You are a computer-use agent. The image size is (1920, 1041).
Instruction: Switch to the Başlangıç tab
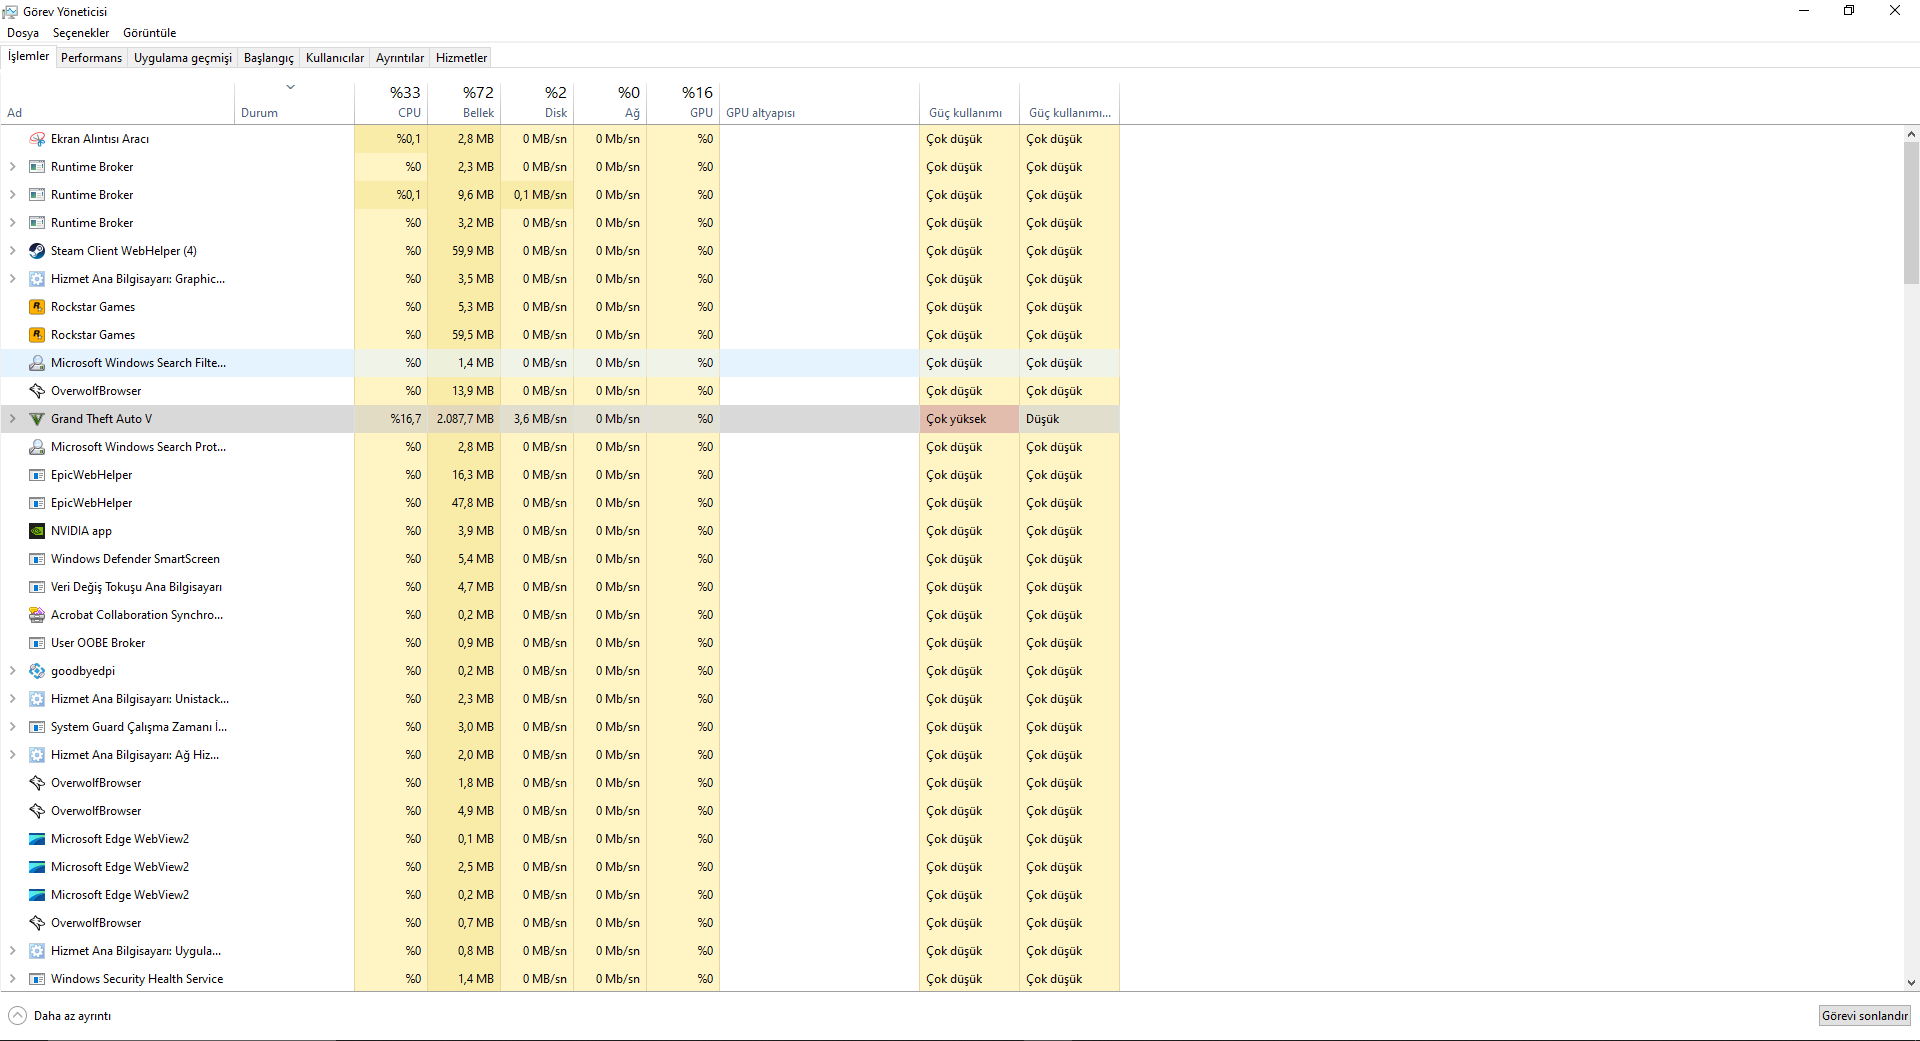pos(269,58)
